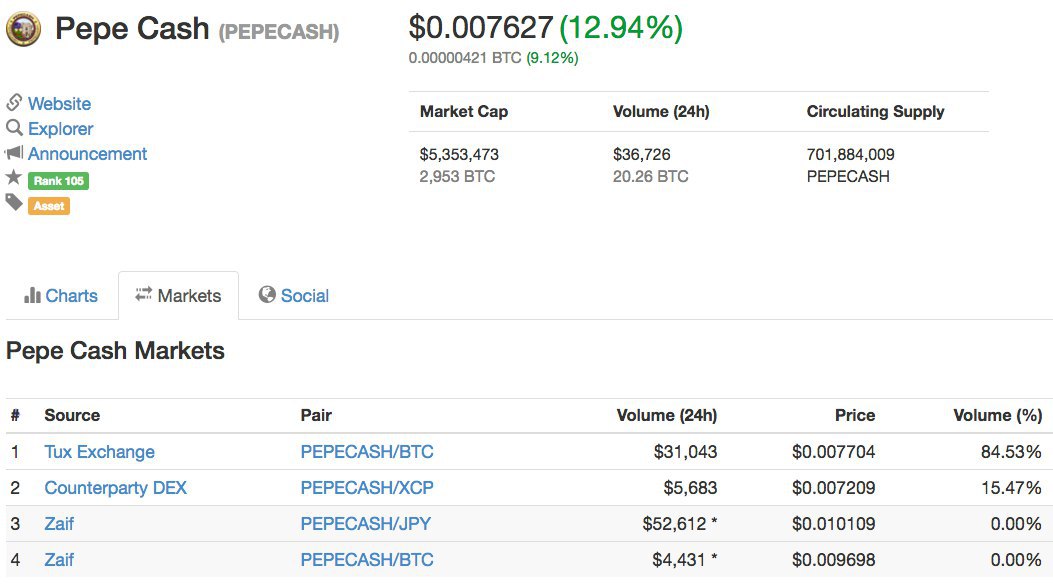Open the Explorer link
Viewport: 1053px width, 584px height.
tap(60, 128)
